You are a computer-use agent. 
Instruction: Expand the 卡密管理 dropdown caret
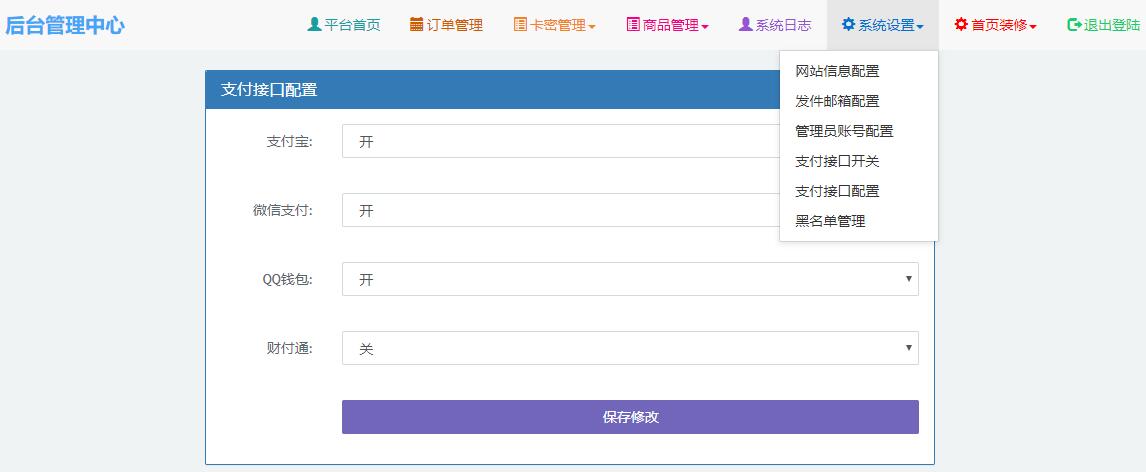(592, 27)
